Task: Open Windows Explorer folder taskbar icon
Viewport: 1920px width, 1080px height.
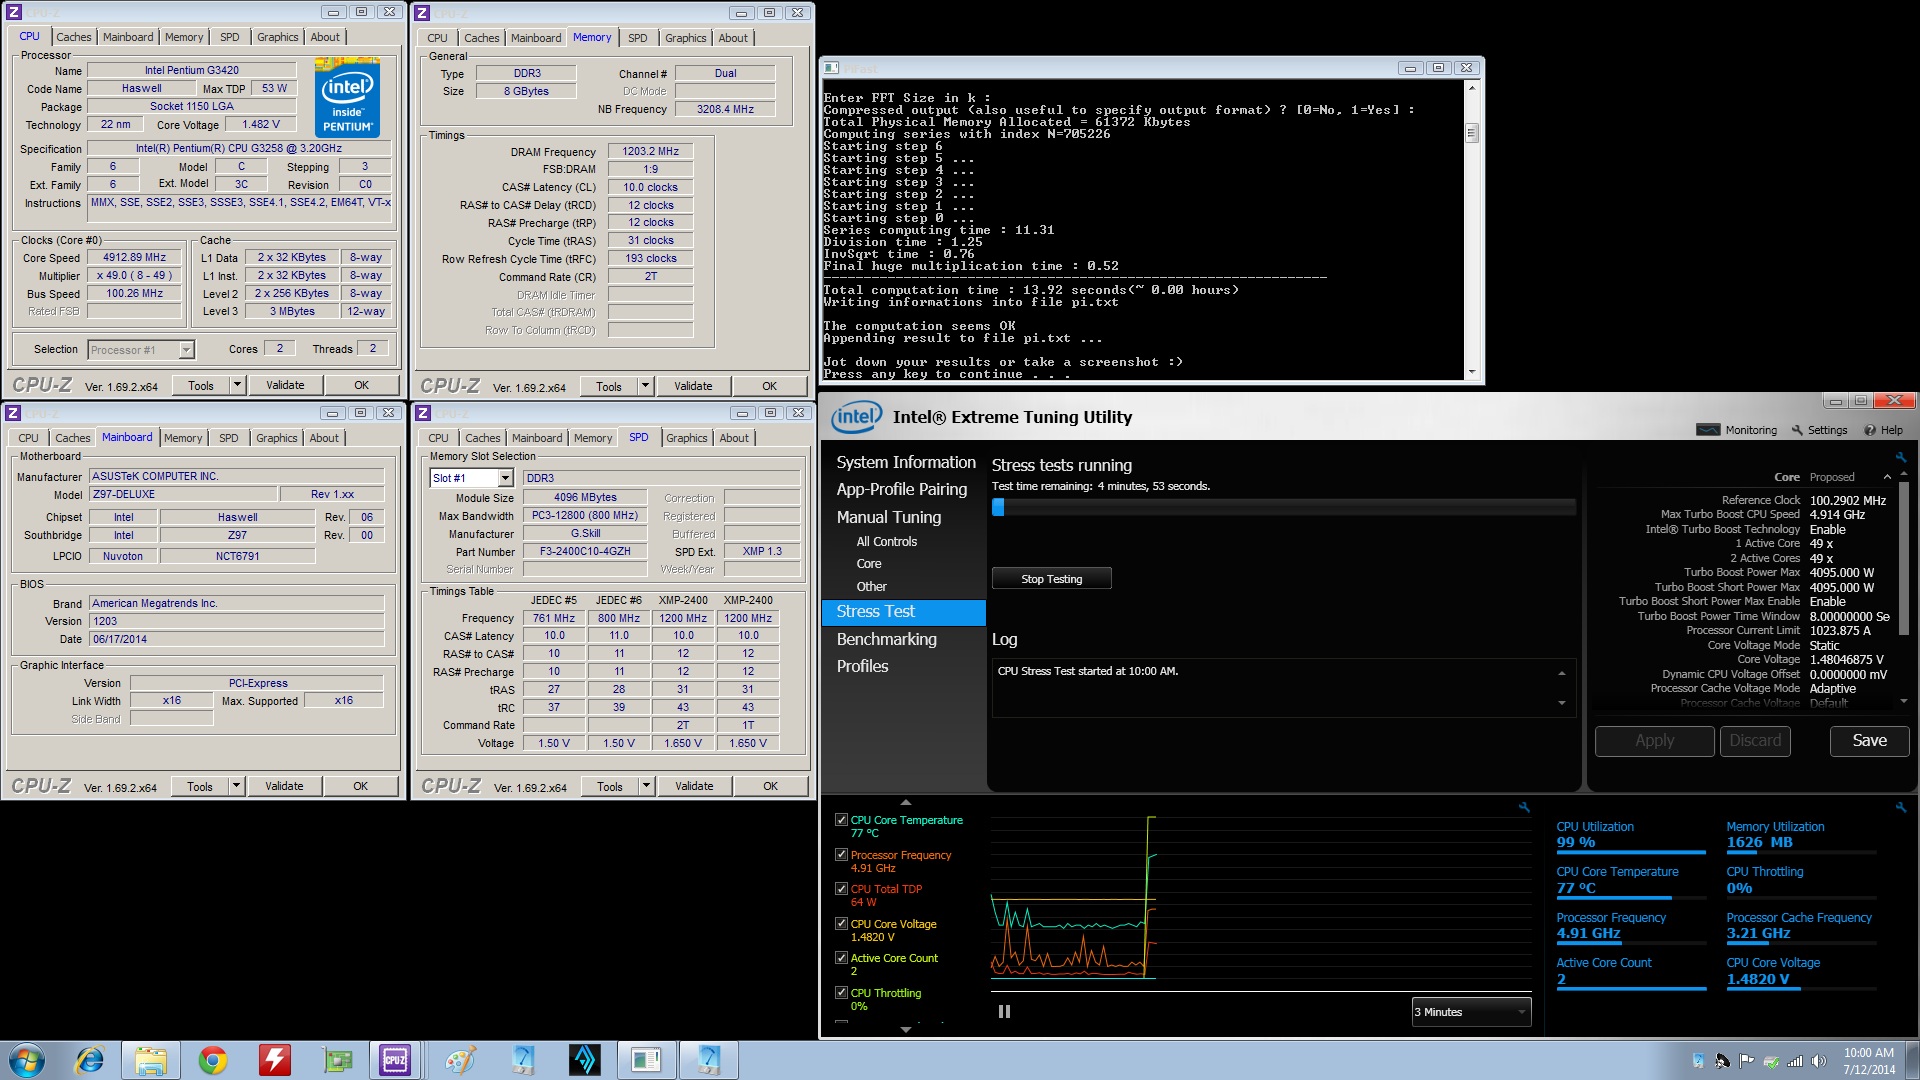Action: (x=151, y=1060)
